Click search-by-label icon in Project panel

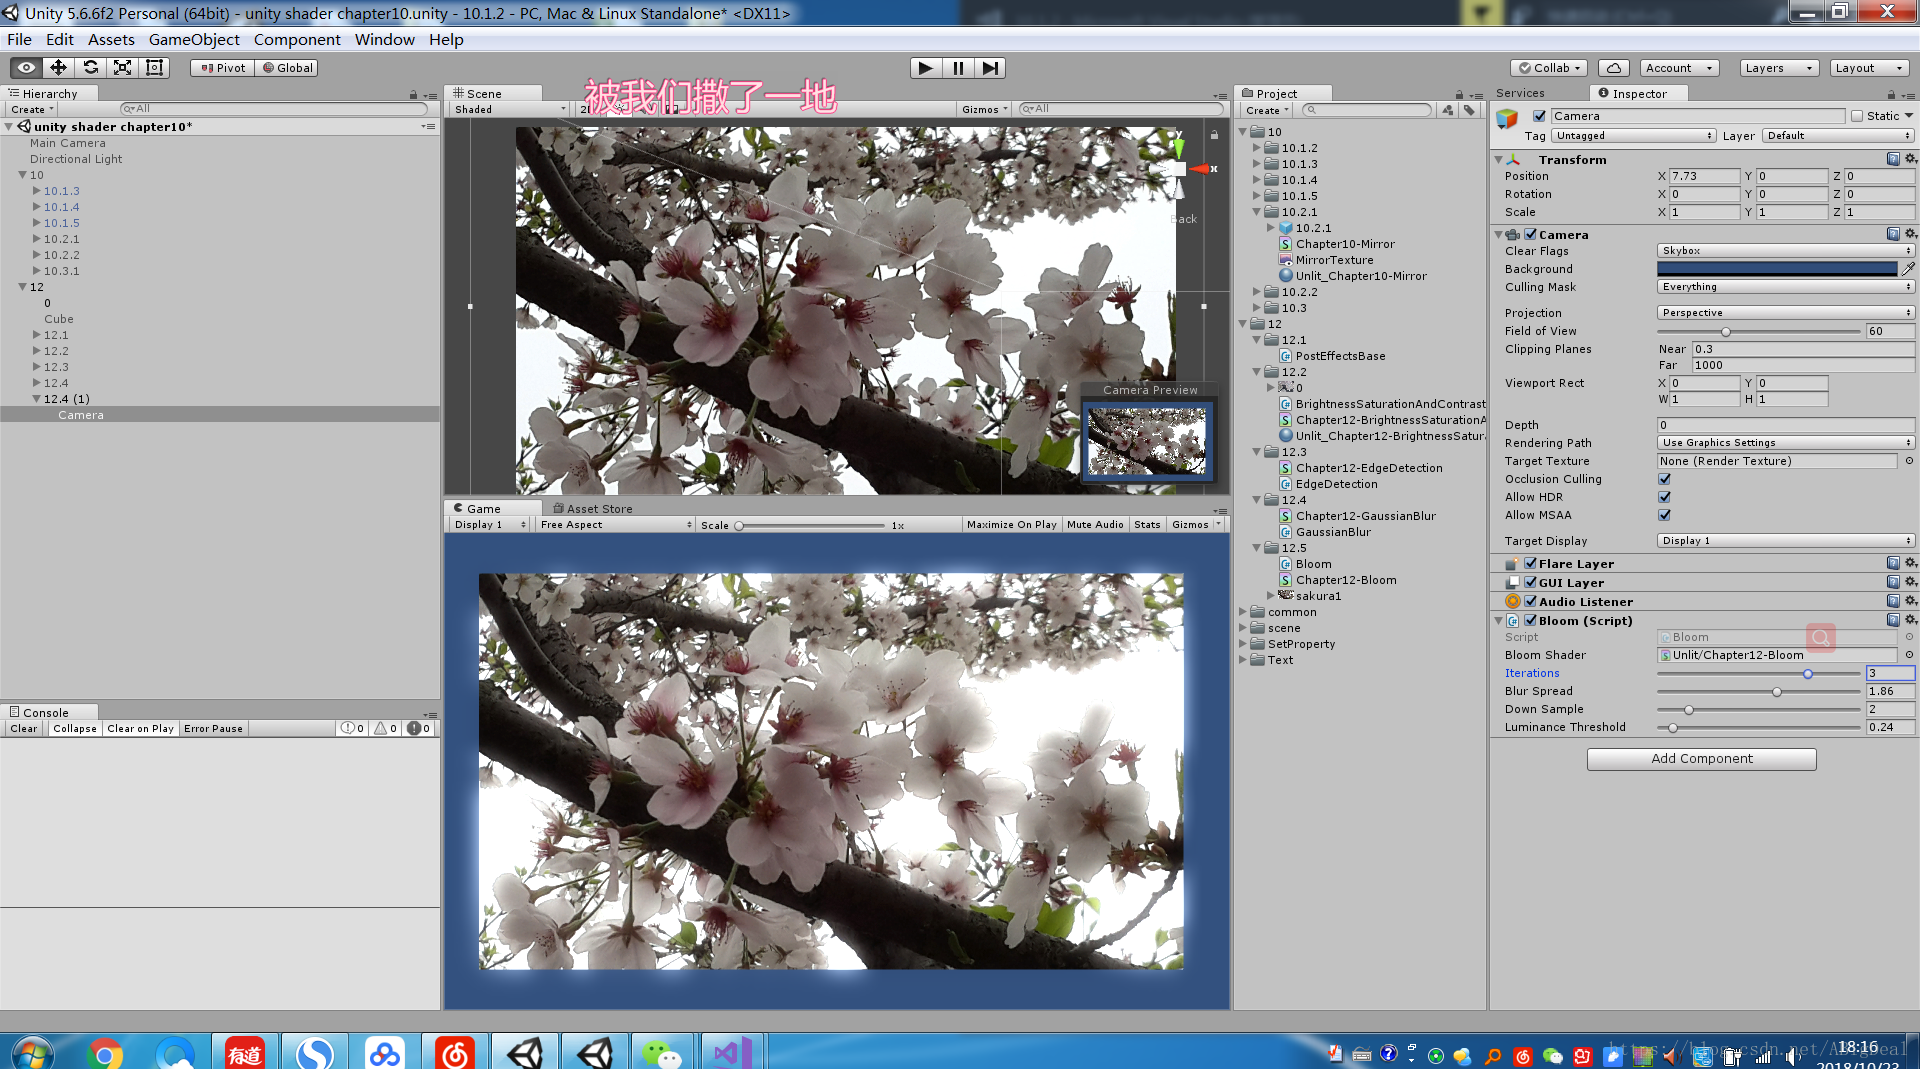[1469, 110]
